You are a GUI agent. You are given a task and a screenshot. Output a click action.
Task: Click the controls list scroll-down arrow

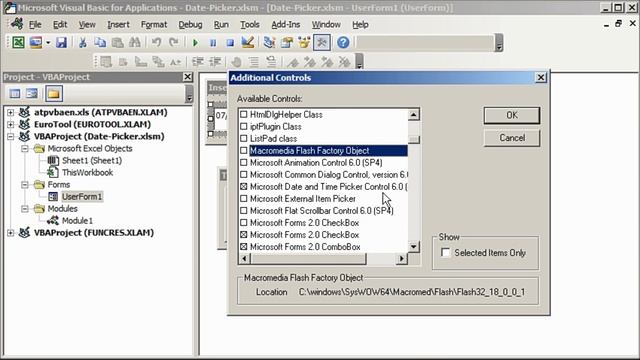click(413, 247)
